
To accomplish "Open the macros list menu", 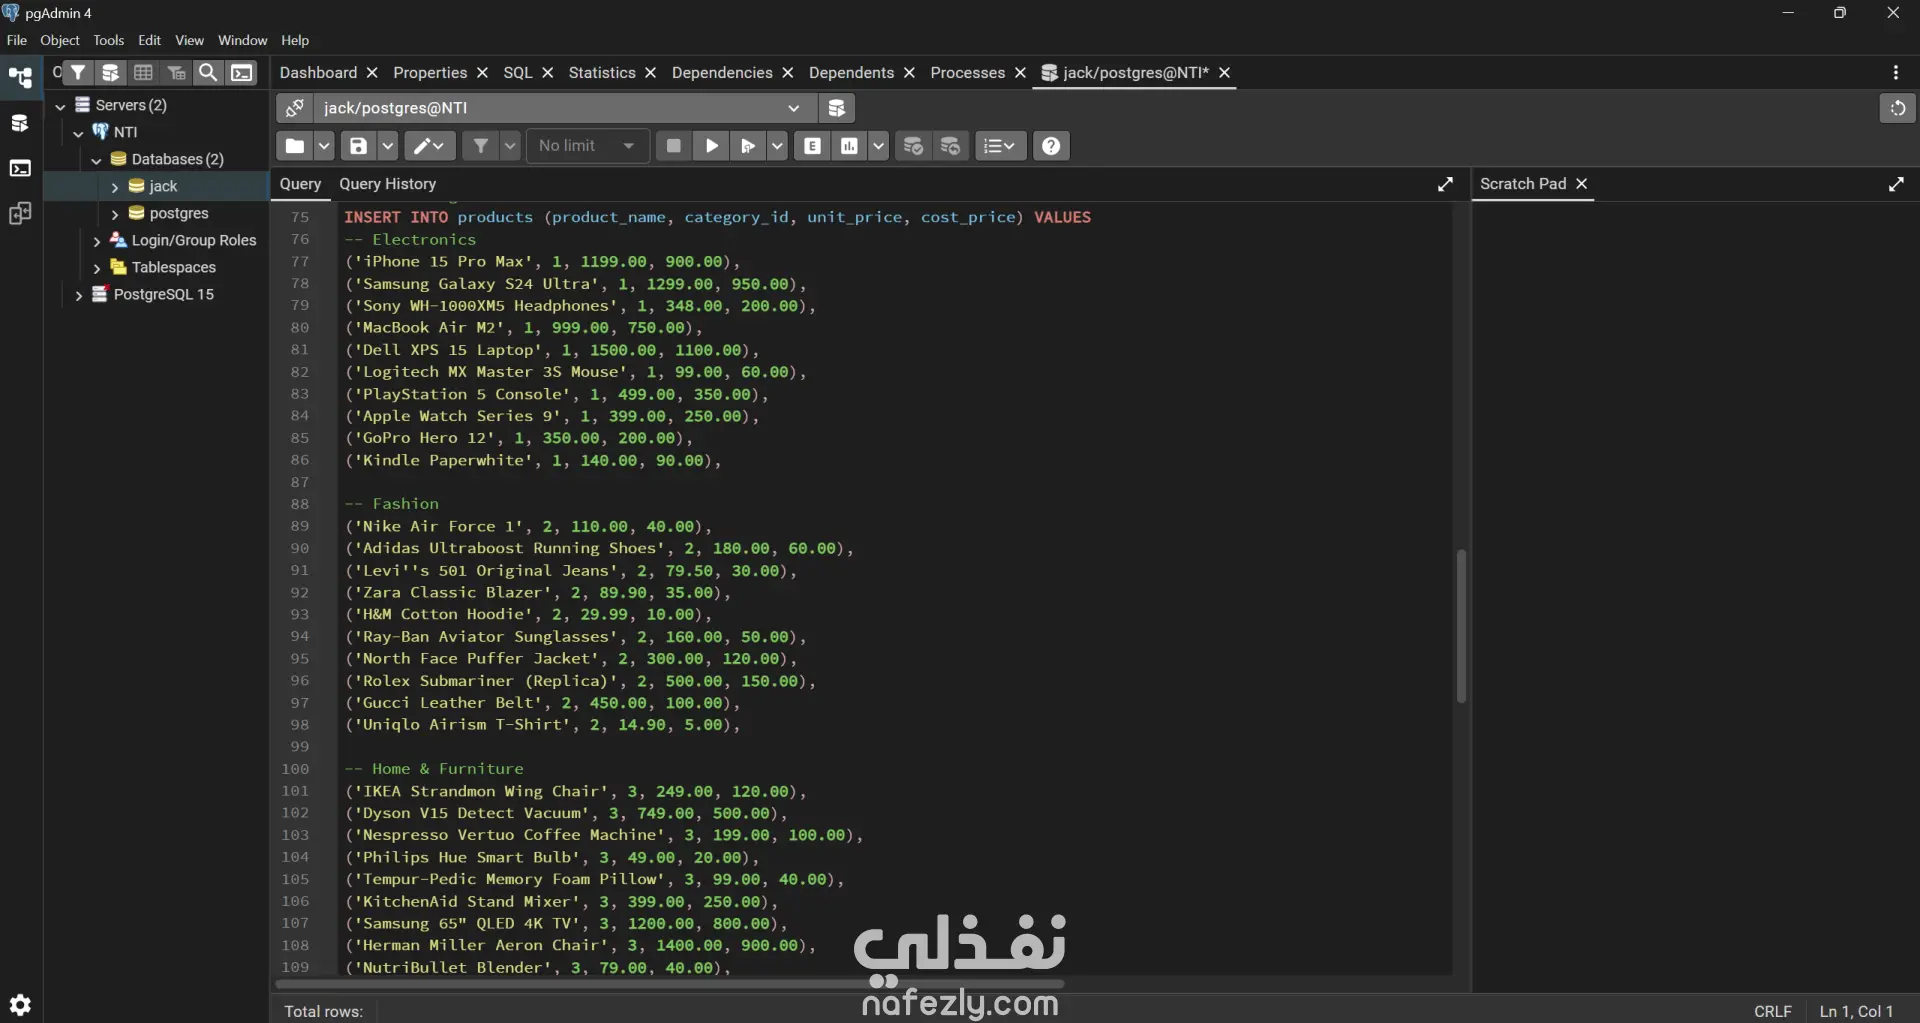I will (1000, 146).
